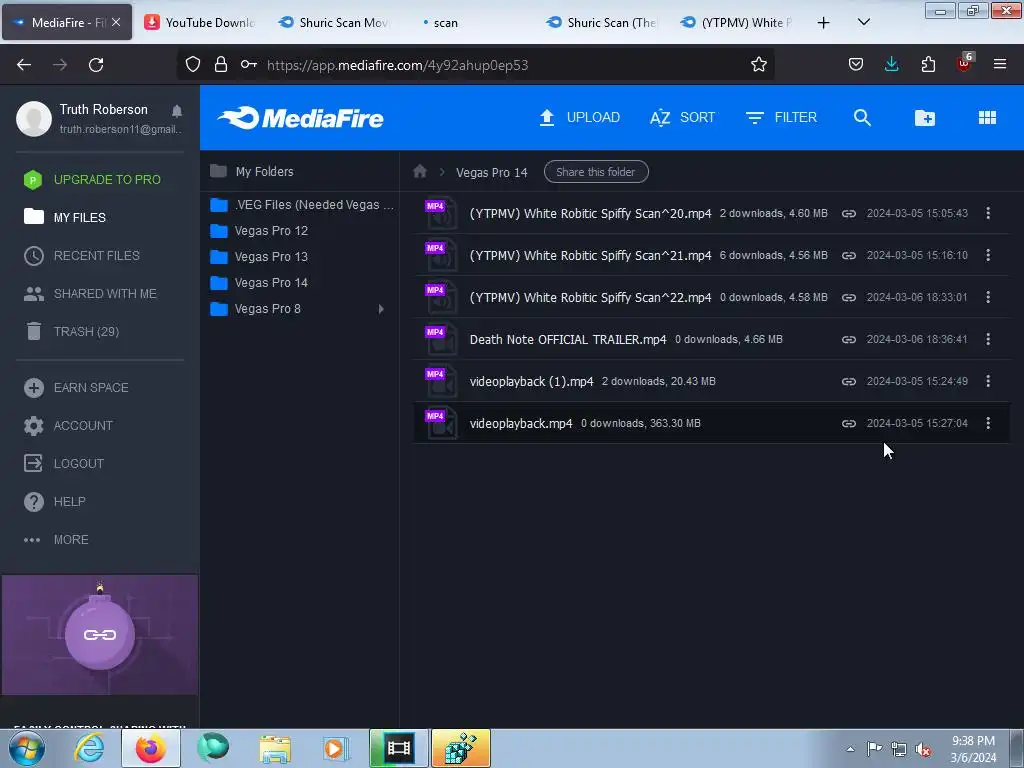This screenshot has width=1024, height=768.
Task: Open the Firefox extensions puzzle icon
Action: click(928, 64)
